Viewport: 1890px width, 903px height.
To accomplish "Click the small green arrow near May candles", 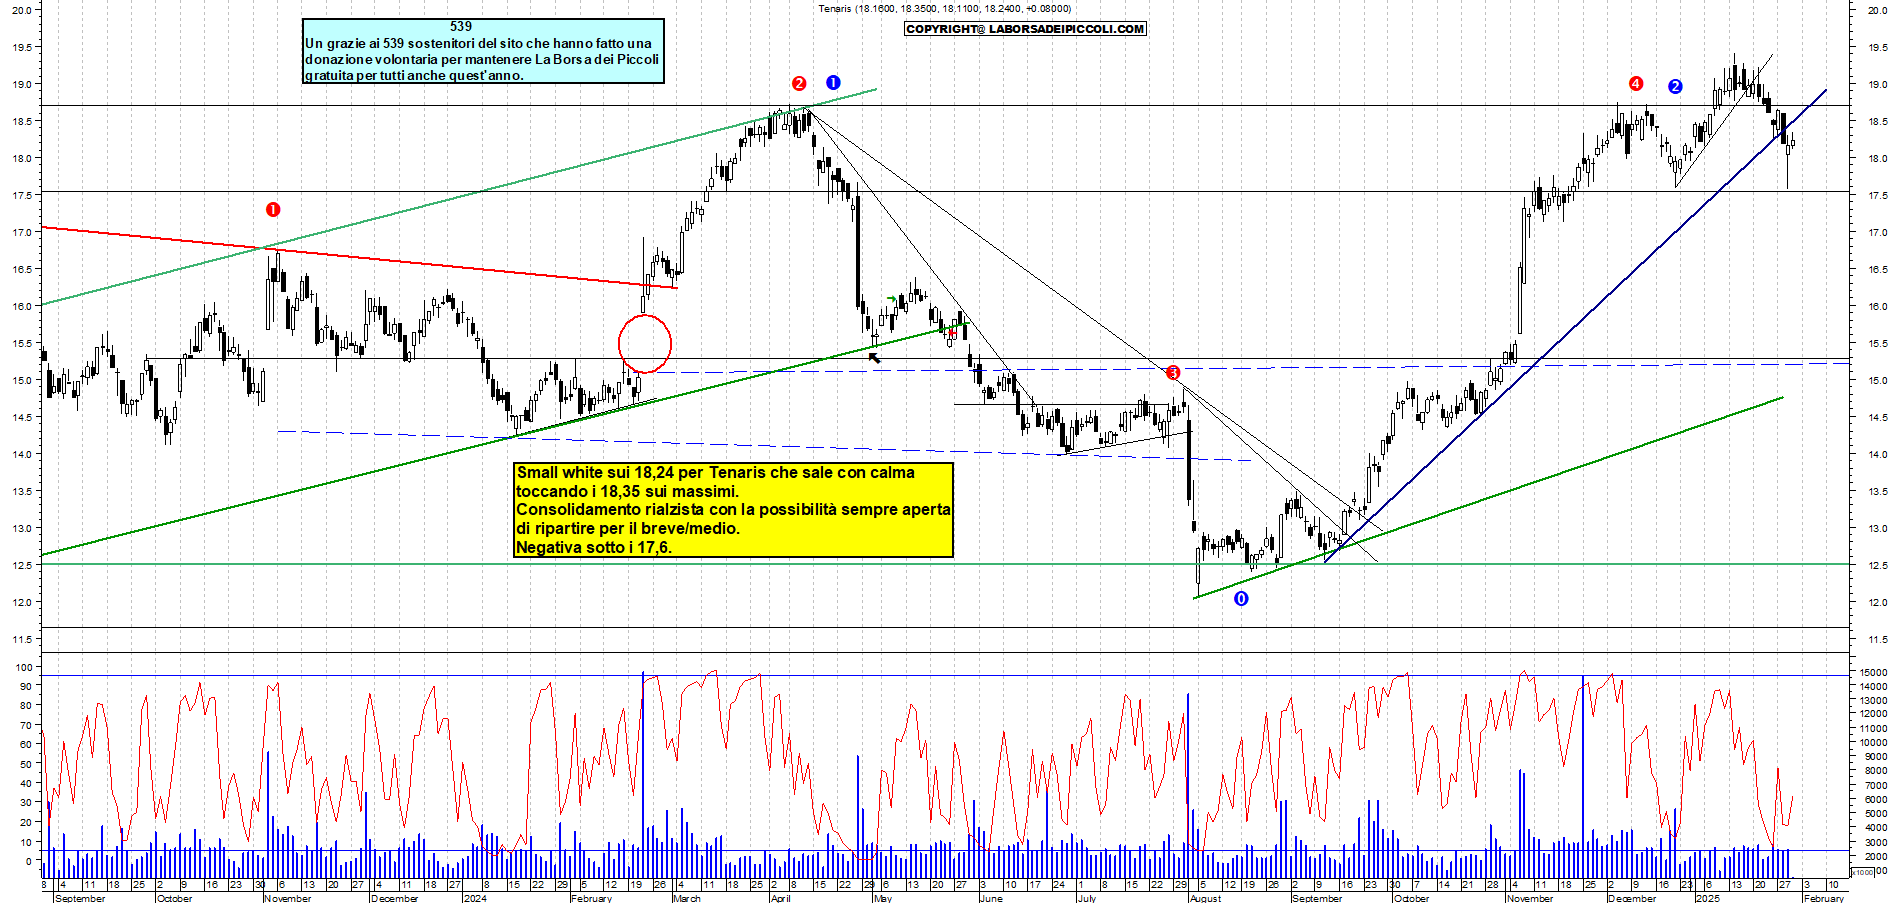I will [891, 299].
